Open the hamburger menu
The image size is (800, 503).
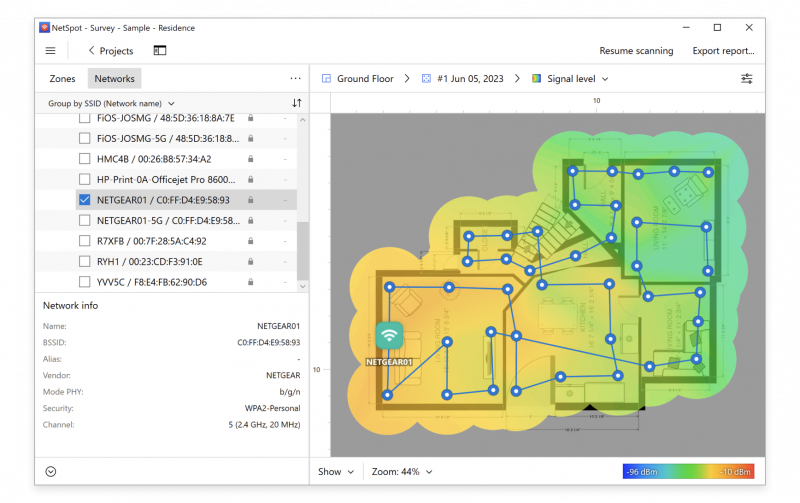(51, 51)
